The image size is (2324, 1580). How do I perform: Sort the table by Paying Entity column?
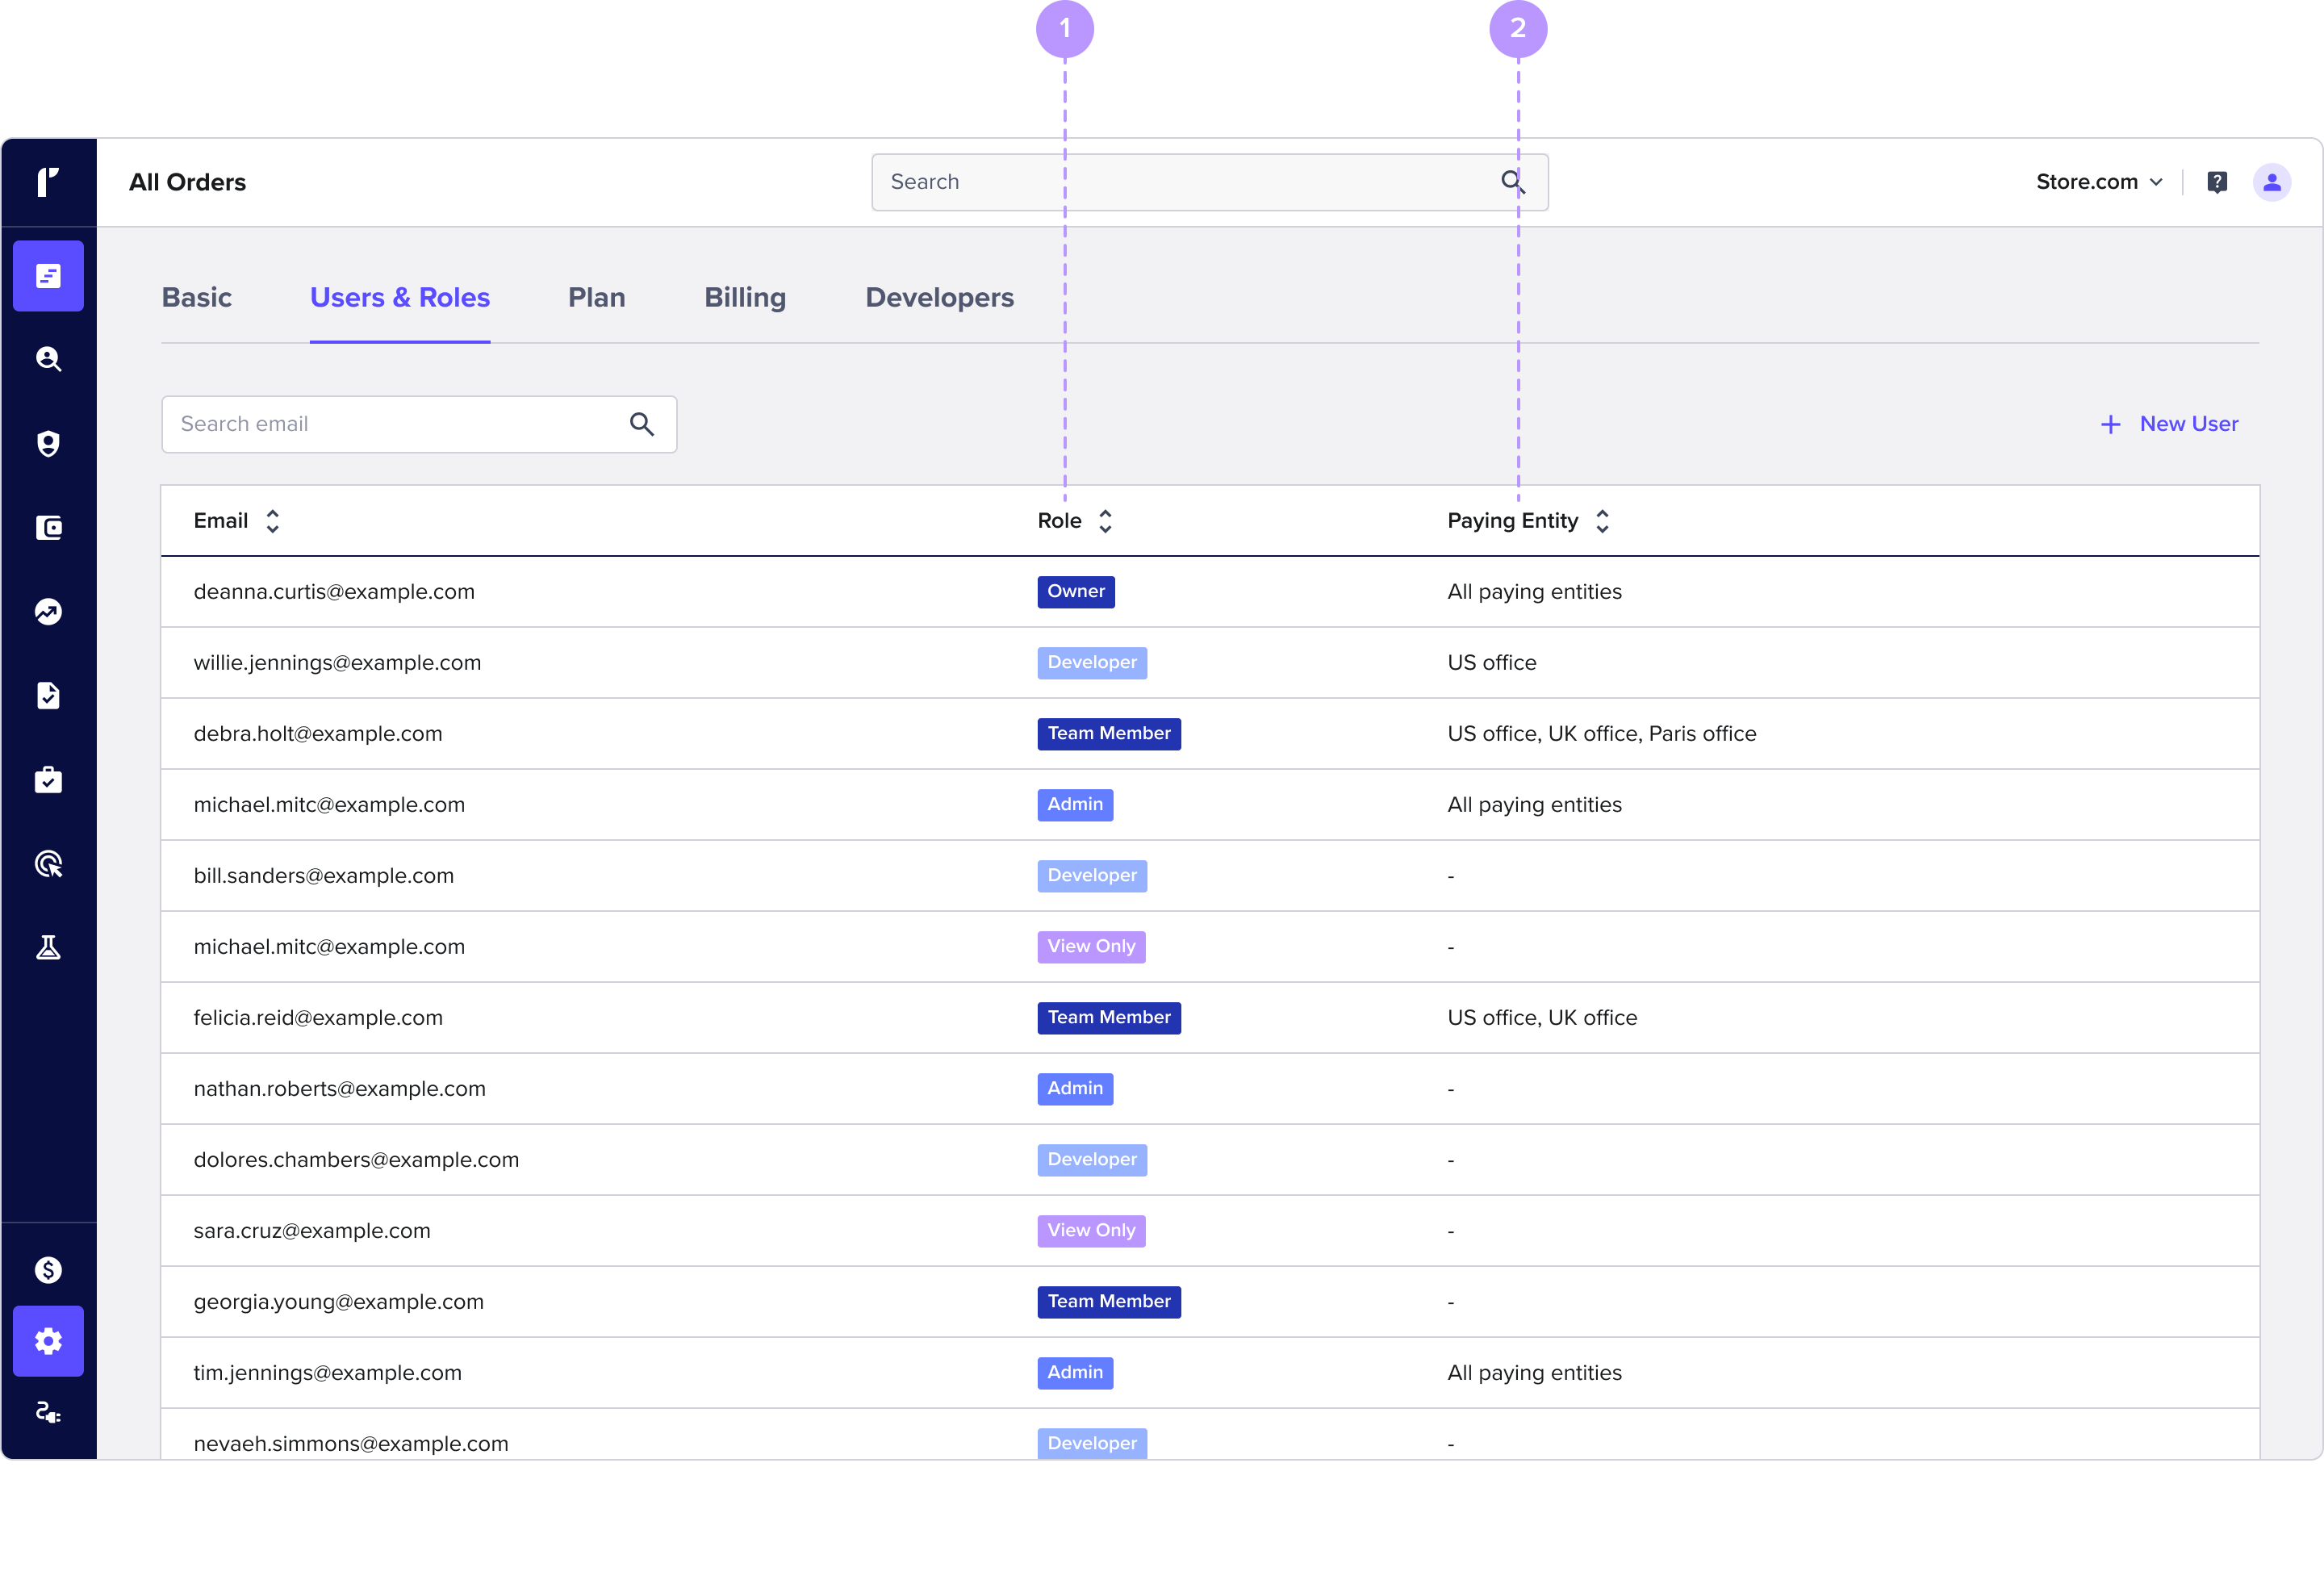tap(1602, 521)
